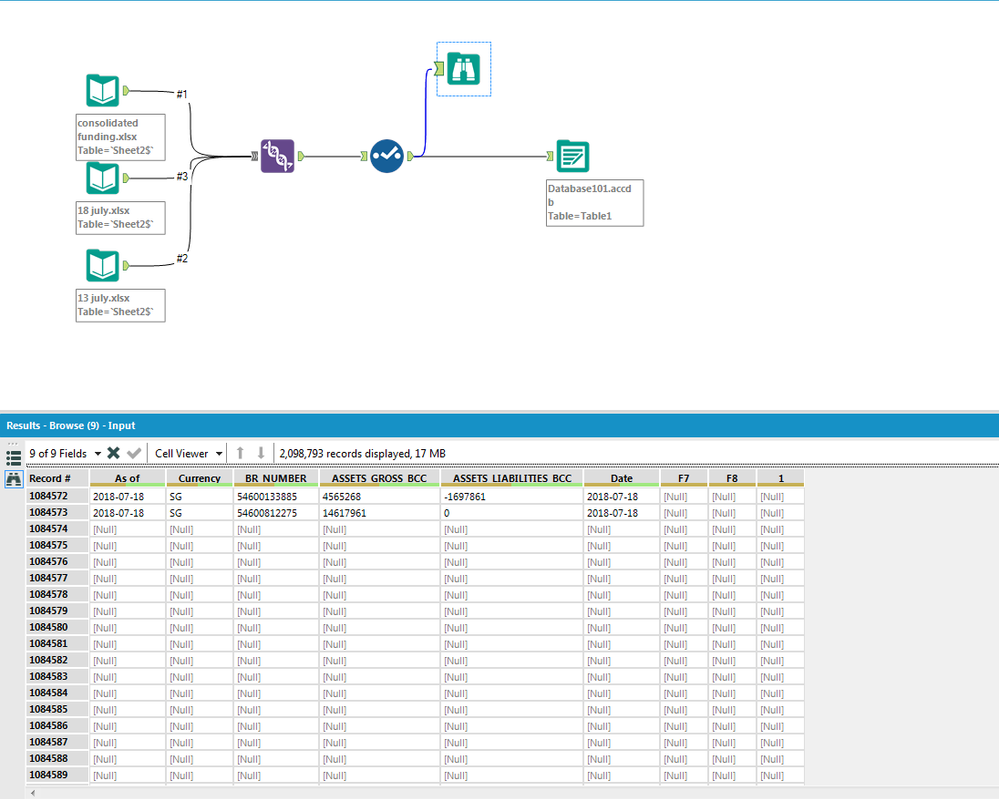Image resolution: width=999 pixels, height=799 pixels.
Task: Click the messages list icon in Results
Action: click(13, 457)
